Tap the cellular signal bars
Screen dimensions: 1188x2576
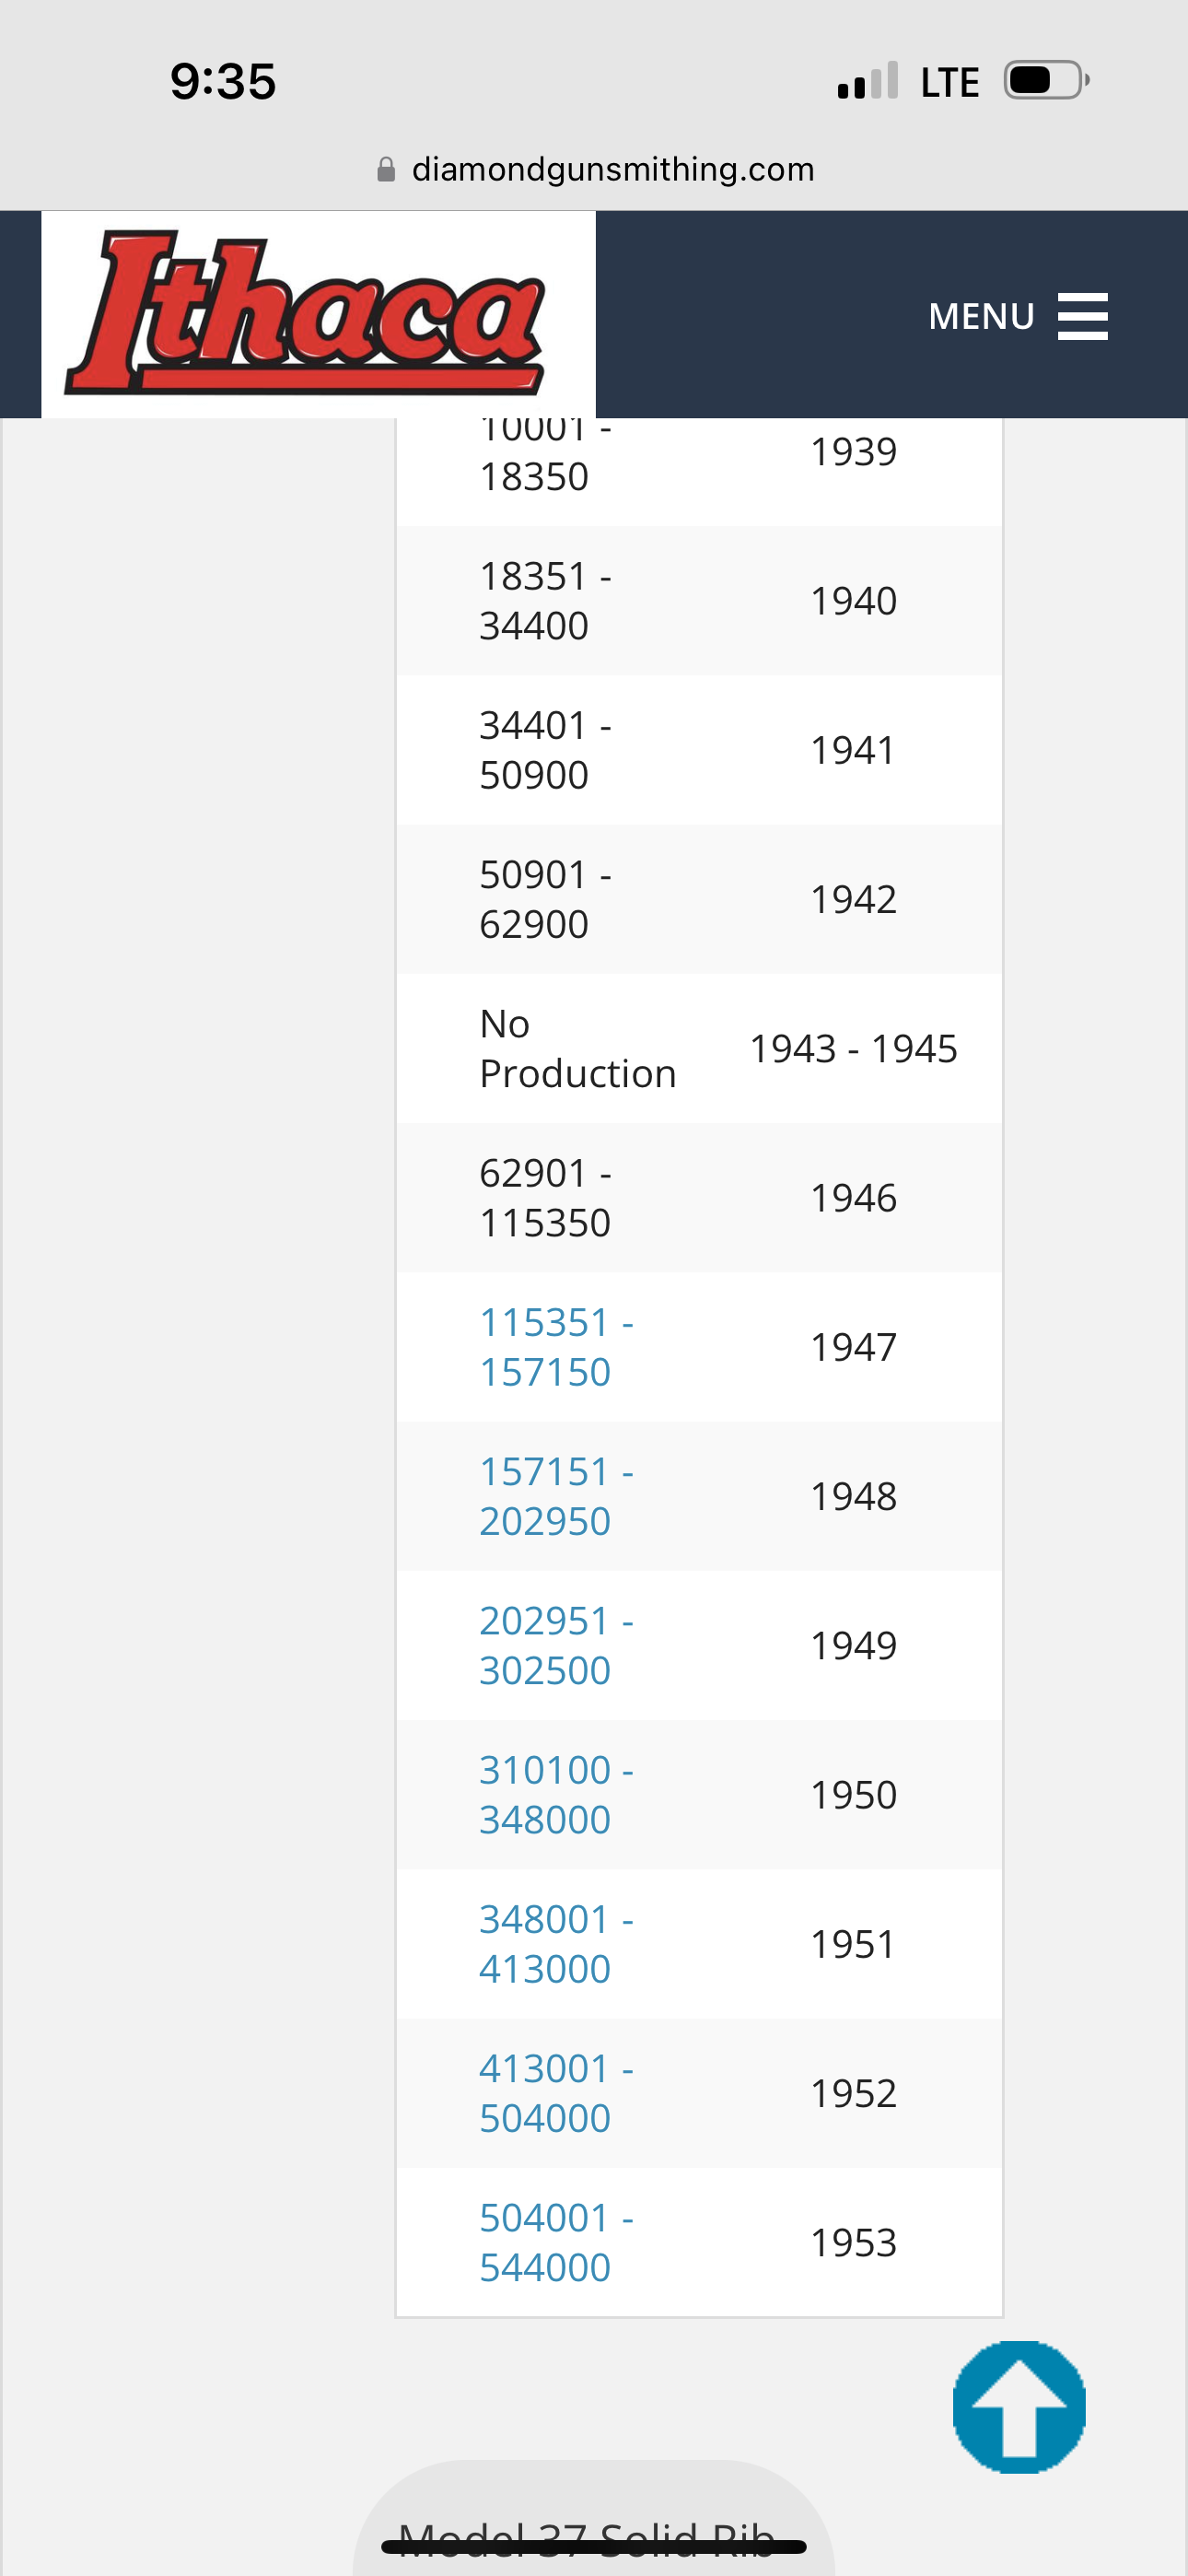click(867, 82)
